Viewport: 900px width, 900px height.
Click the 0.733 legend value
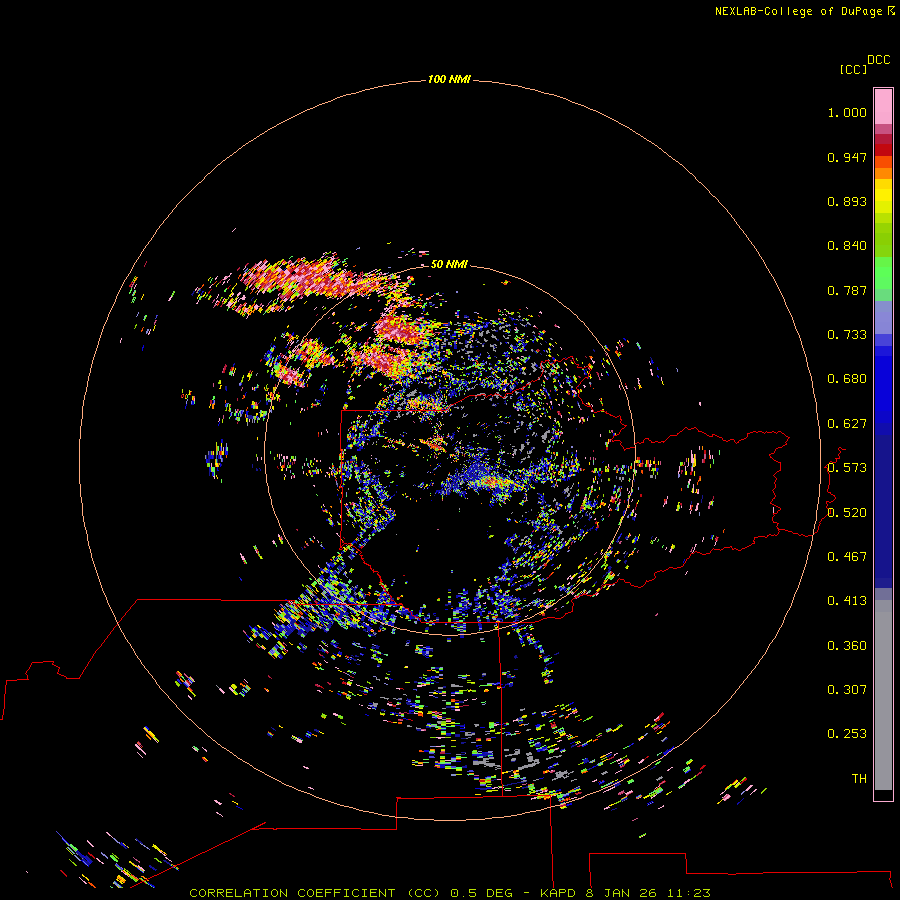tap(847, 335)
